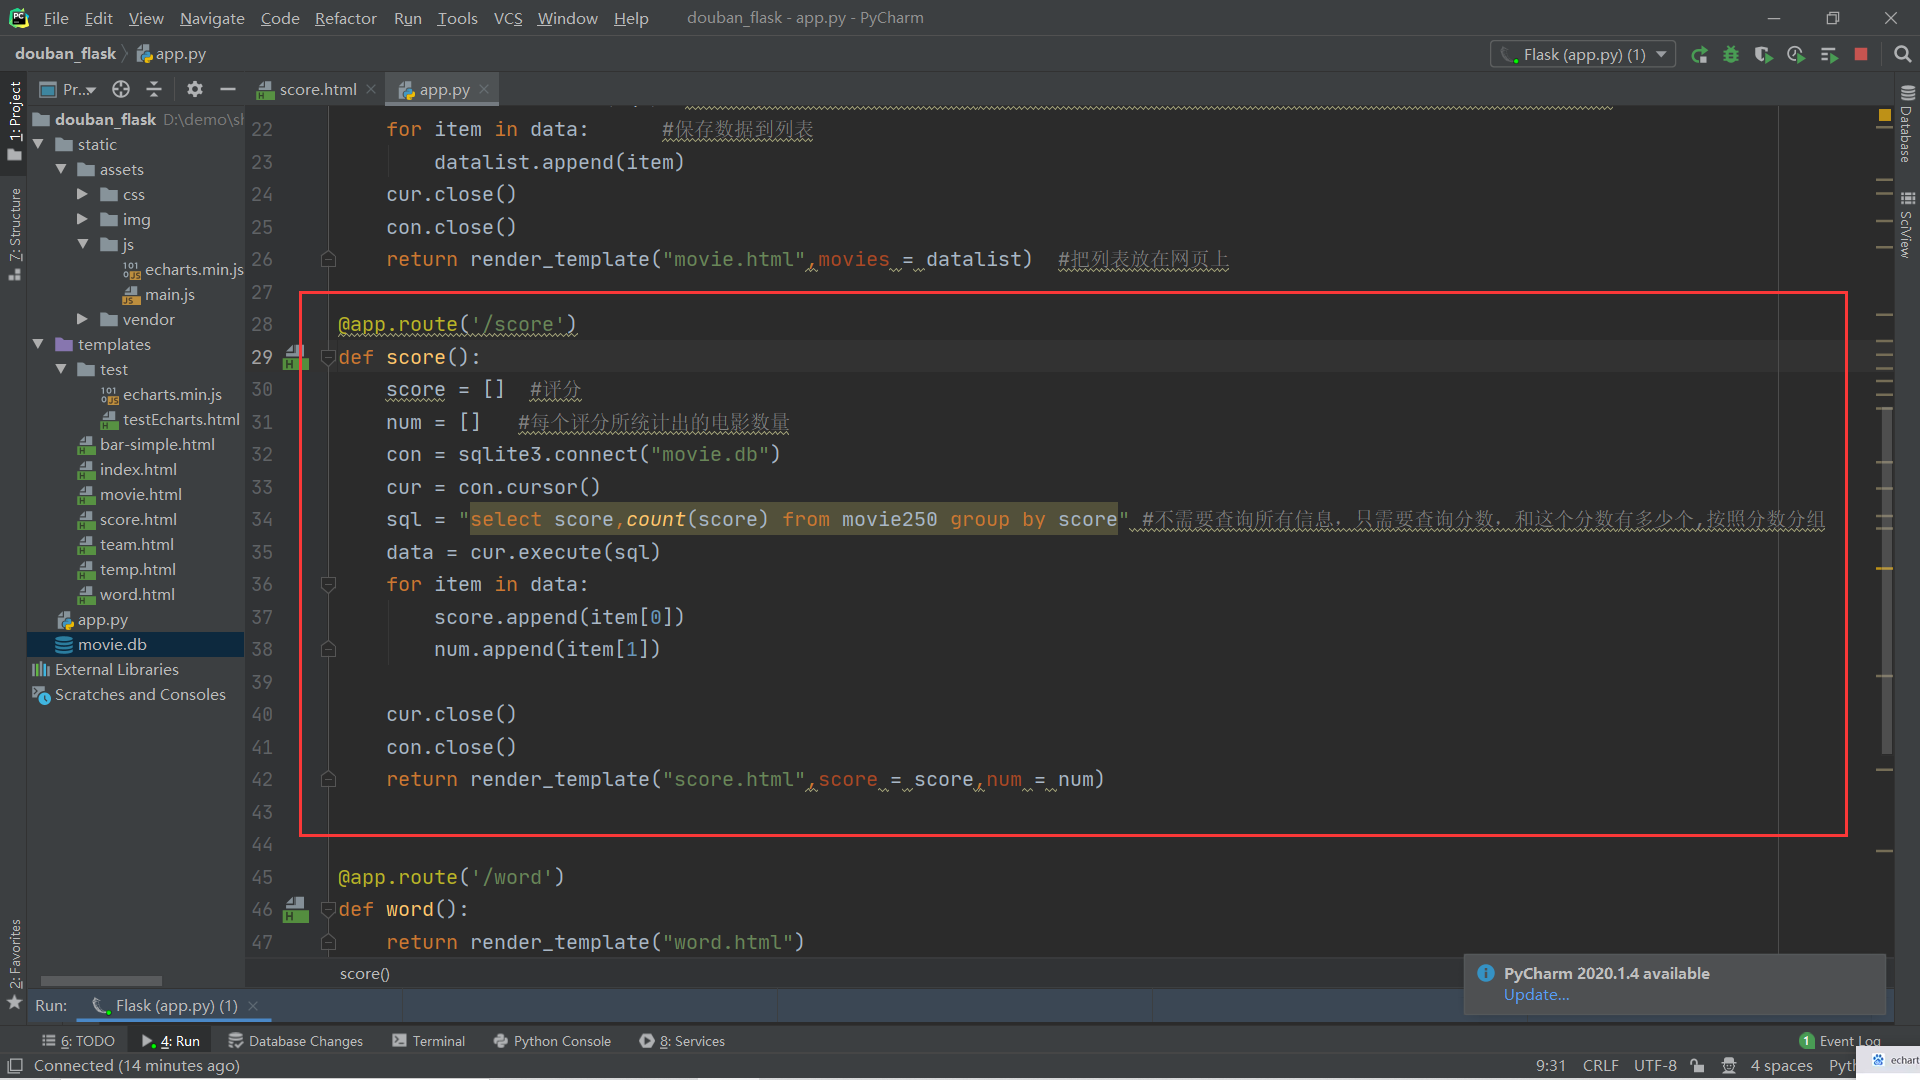Toggle the Database tool window on the right edge
The image size is (1920, 1080).
point(1906,125)
